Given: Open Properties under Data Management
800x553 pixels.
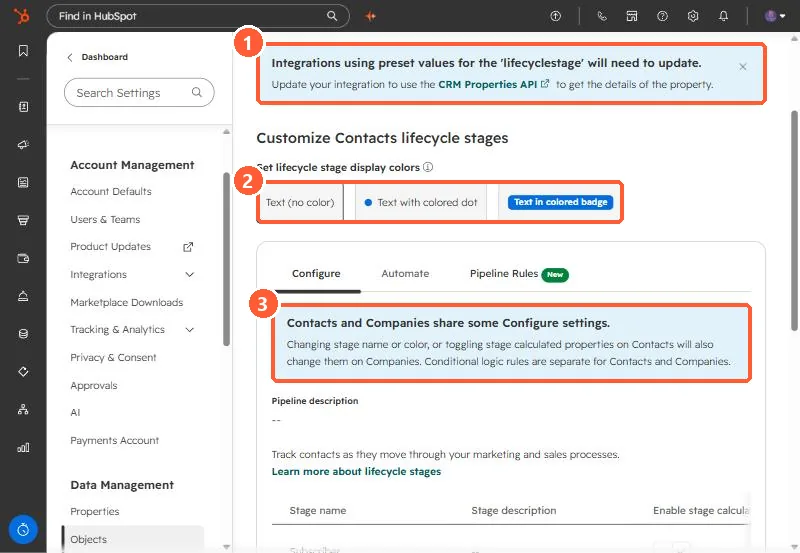Looking at the screenshot, I should [95, 511].
